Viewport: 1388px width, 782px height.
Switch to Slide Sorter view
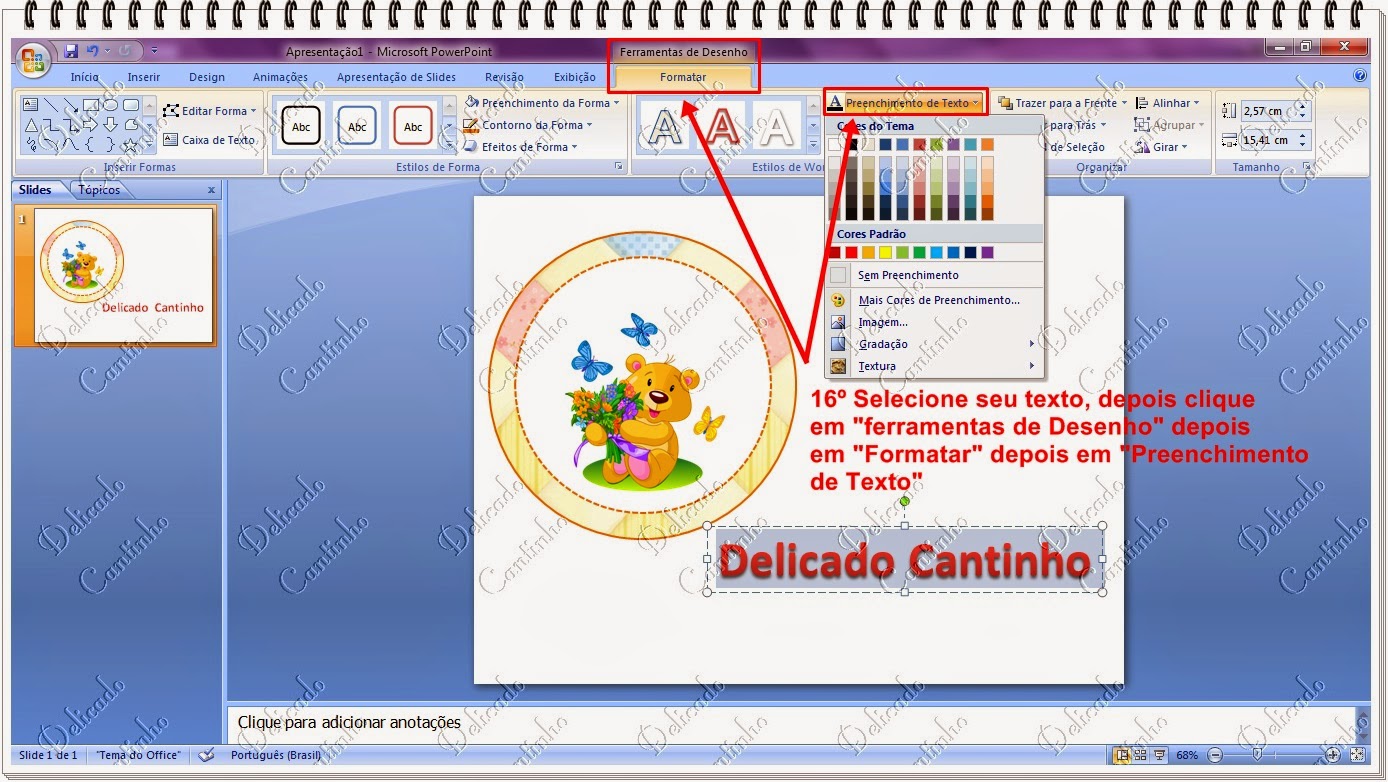1142,755
